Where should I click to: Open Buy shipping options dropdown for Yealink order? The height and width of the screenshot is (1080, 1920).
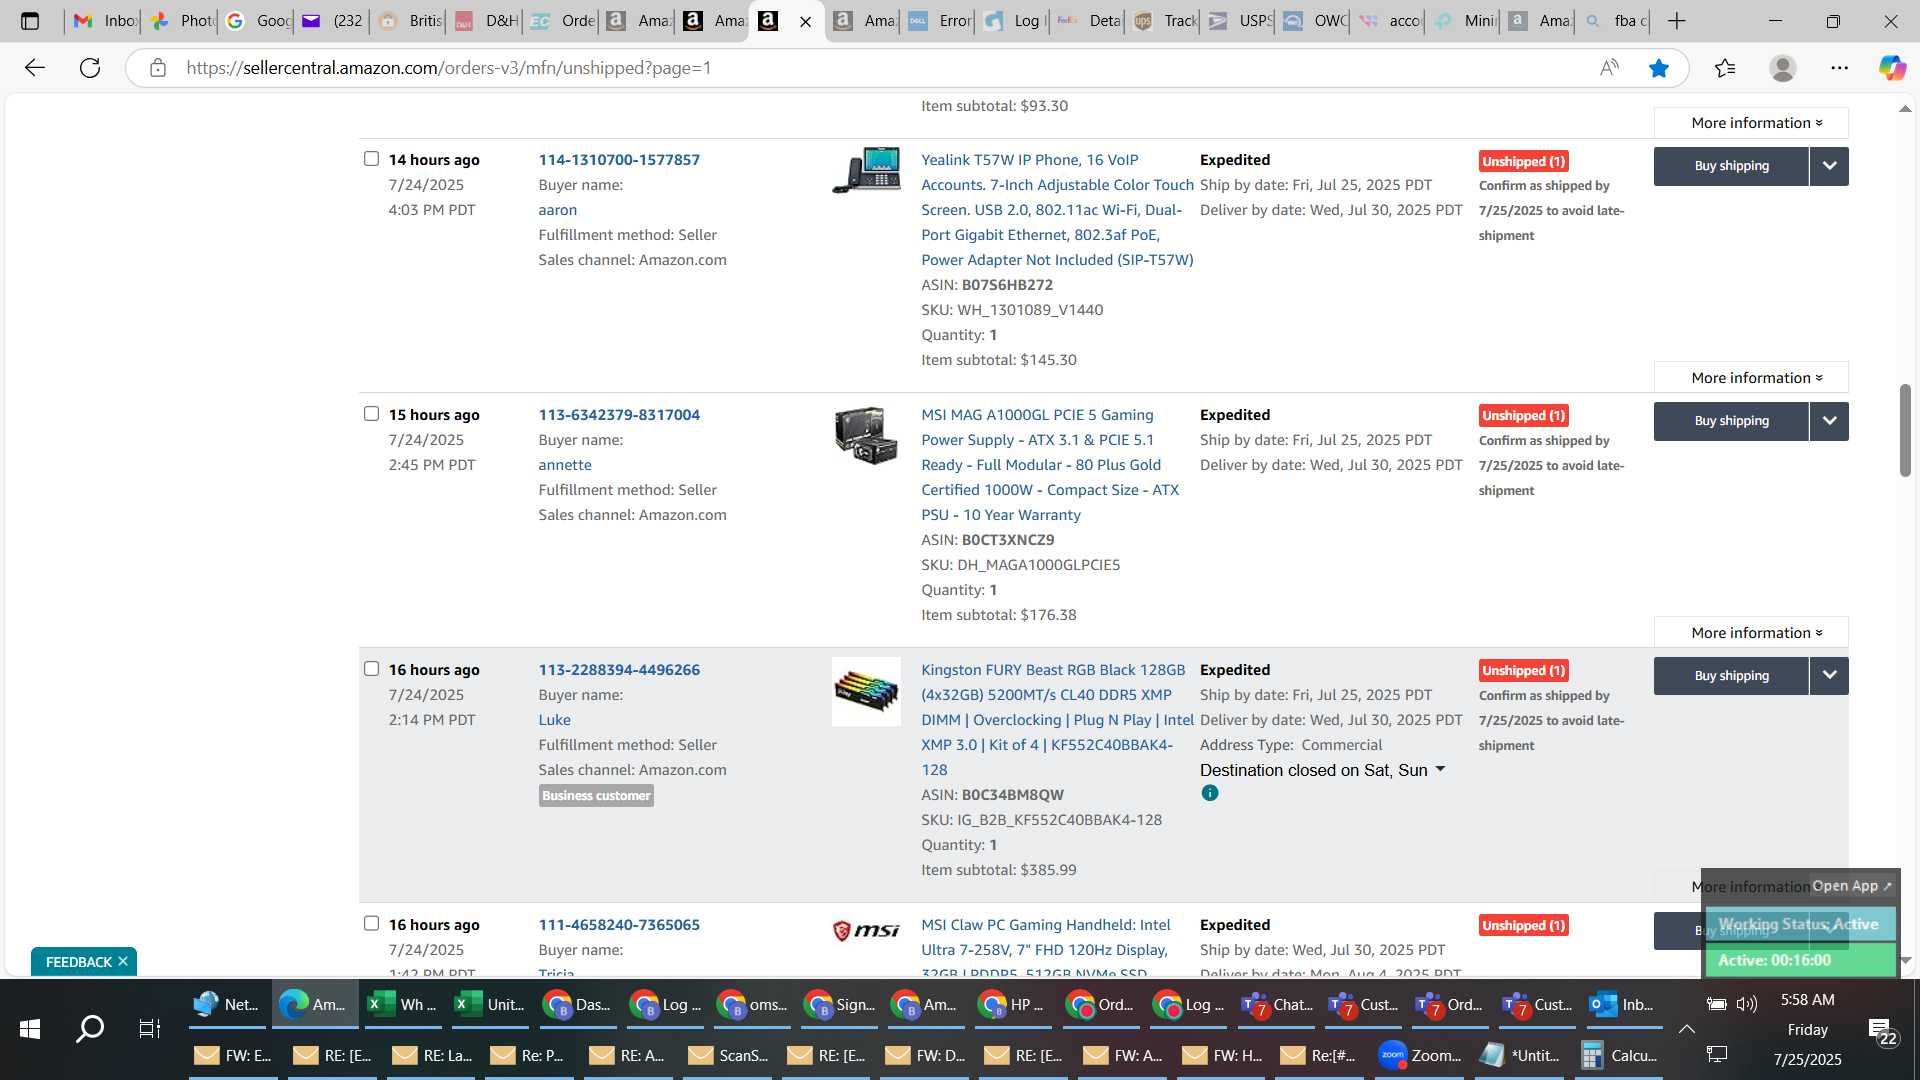pyautogui.click(x=1829, y=166)
